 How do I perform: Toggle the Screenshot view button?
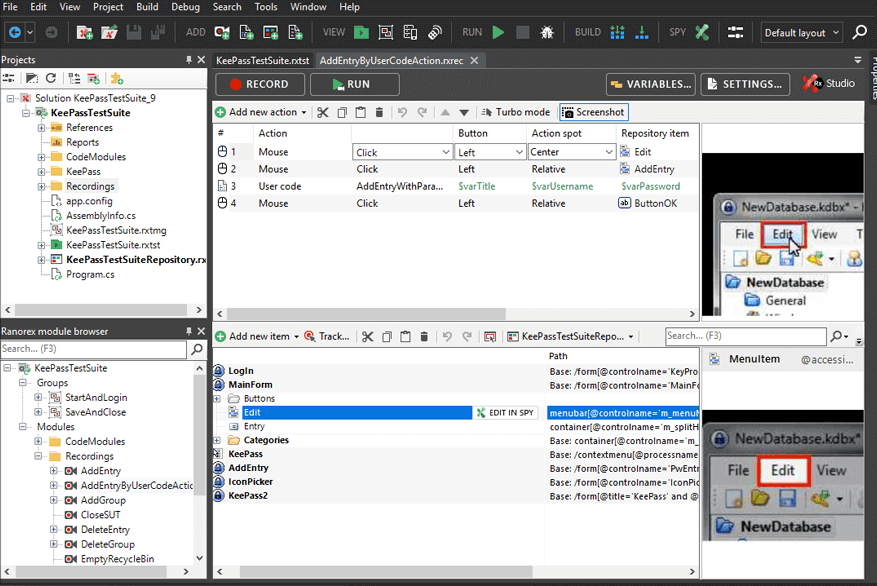[593, 112]
